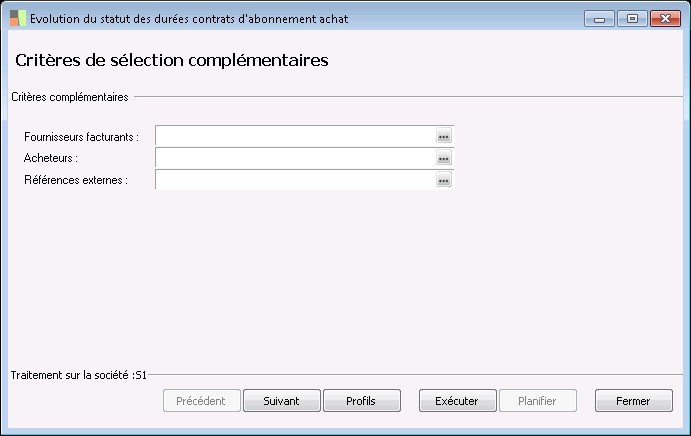Click the "Références externes :" label
The height and width of the screenshot is (436, 691).
76,180
